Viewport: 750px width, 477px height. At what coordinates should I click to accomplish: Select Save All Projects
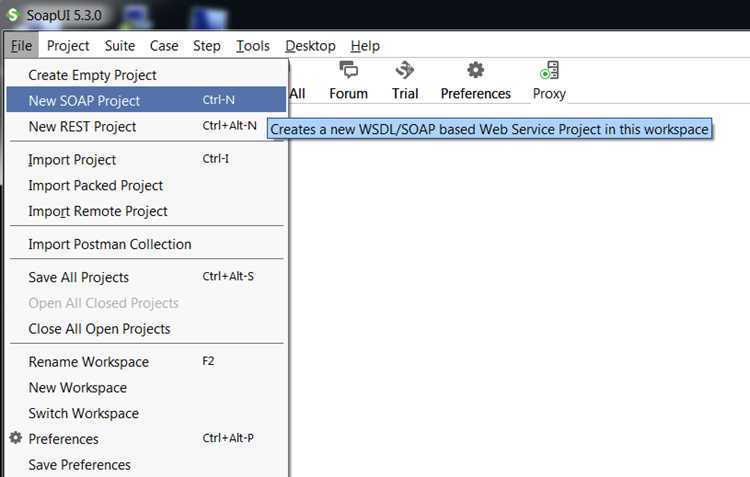point(146,277)
